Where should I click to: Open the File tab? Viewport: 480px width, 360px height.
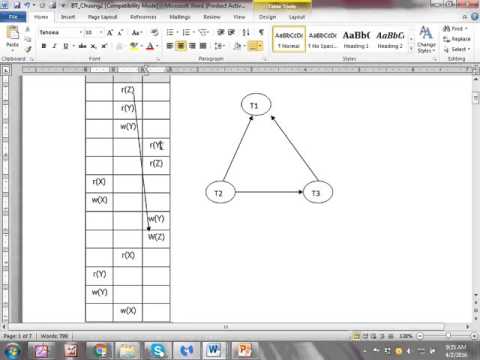pyautogui.click(x=13, y=17)
